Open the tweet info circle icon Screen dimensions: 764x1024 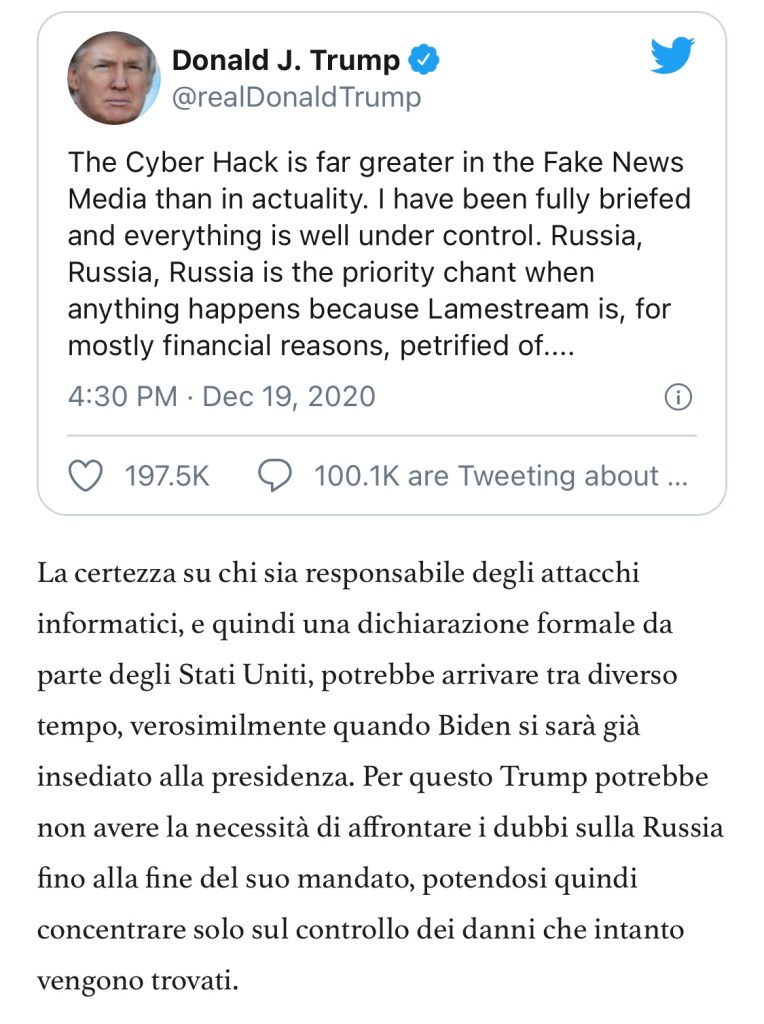point(677,397)
